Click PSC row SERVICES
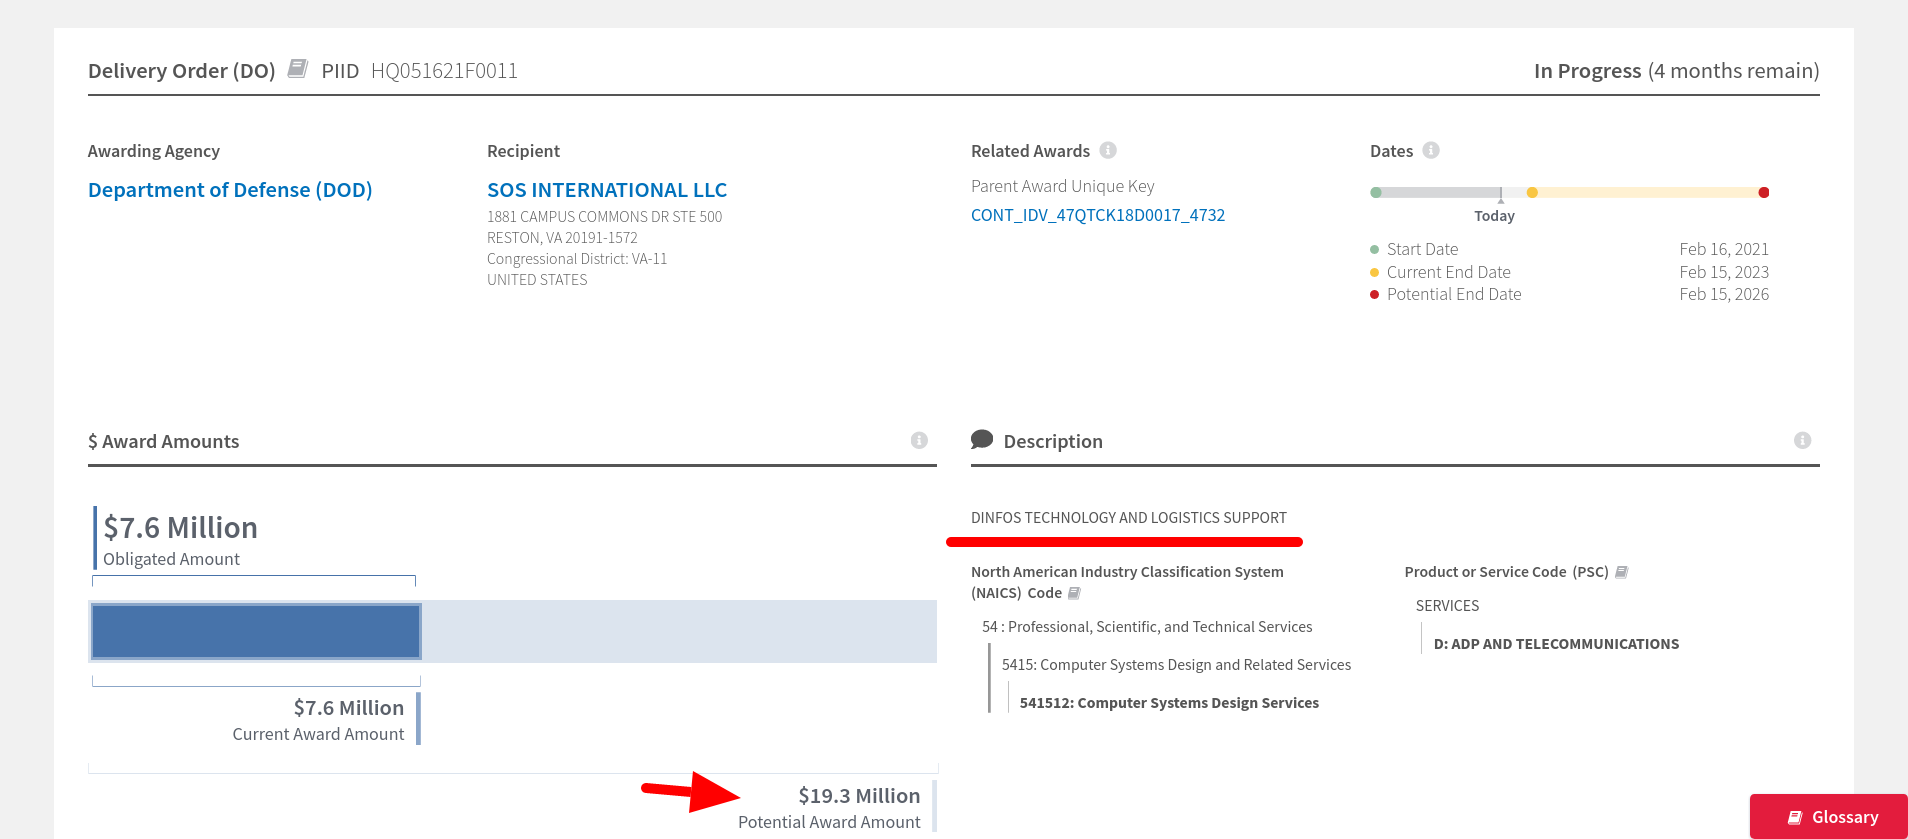Viewport: 1908px width, 839px height. pyautogui.click(x=1447, y=606)
